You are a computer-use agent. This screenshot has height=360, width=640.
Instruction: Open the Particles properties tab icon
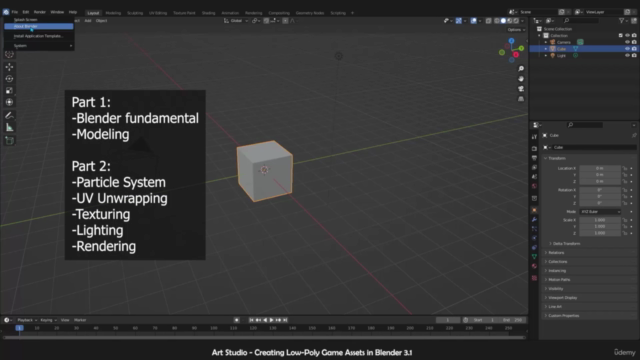(x=534, y=229)
